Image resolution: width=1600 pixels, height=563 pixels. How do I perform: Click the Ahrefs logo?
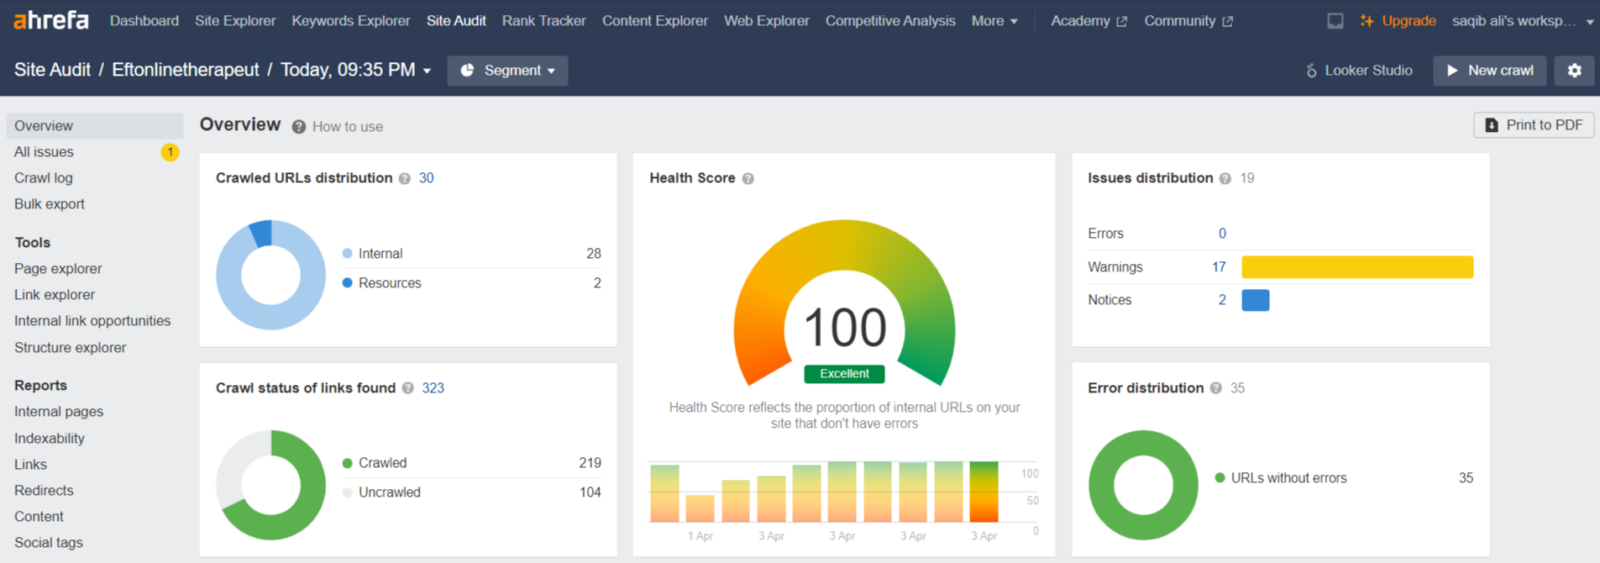tap(51, 20)
